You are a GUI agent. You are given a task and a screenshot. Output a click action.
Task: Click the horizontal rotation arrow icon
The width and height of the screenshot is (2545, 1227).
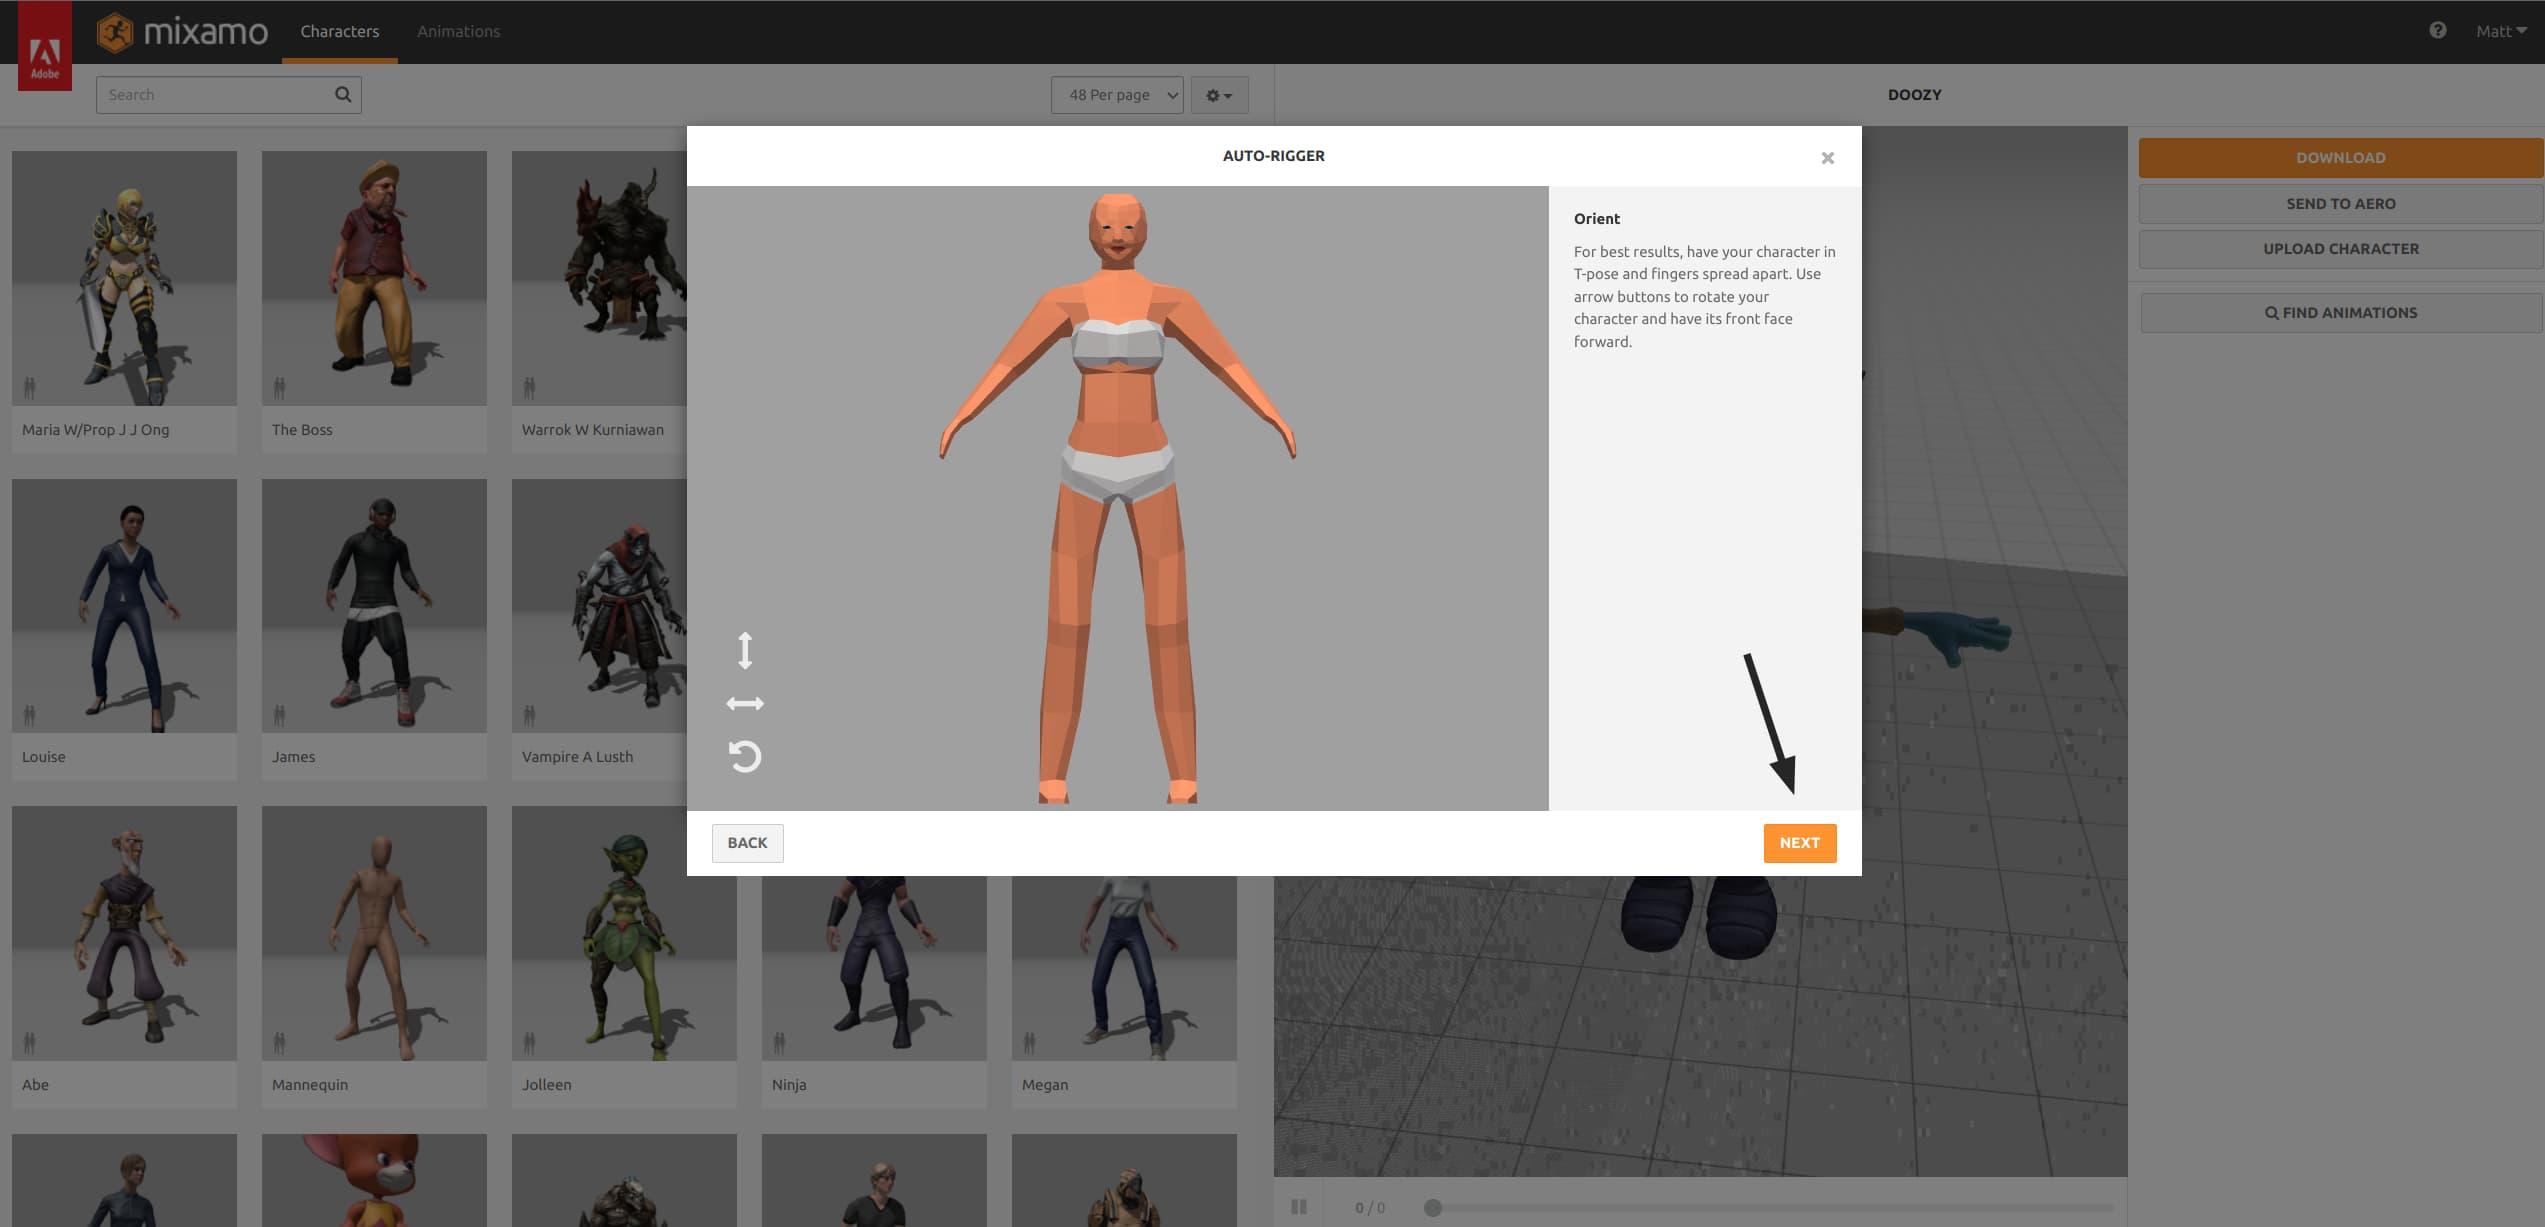pyautogui.click(x=745, y=701)
